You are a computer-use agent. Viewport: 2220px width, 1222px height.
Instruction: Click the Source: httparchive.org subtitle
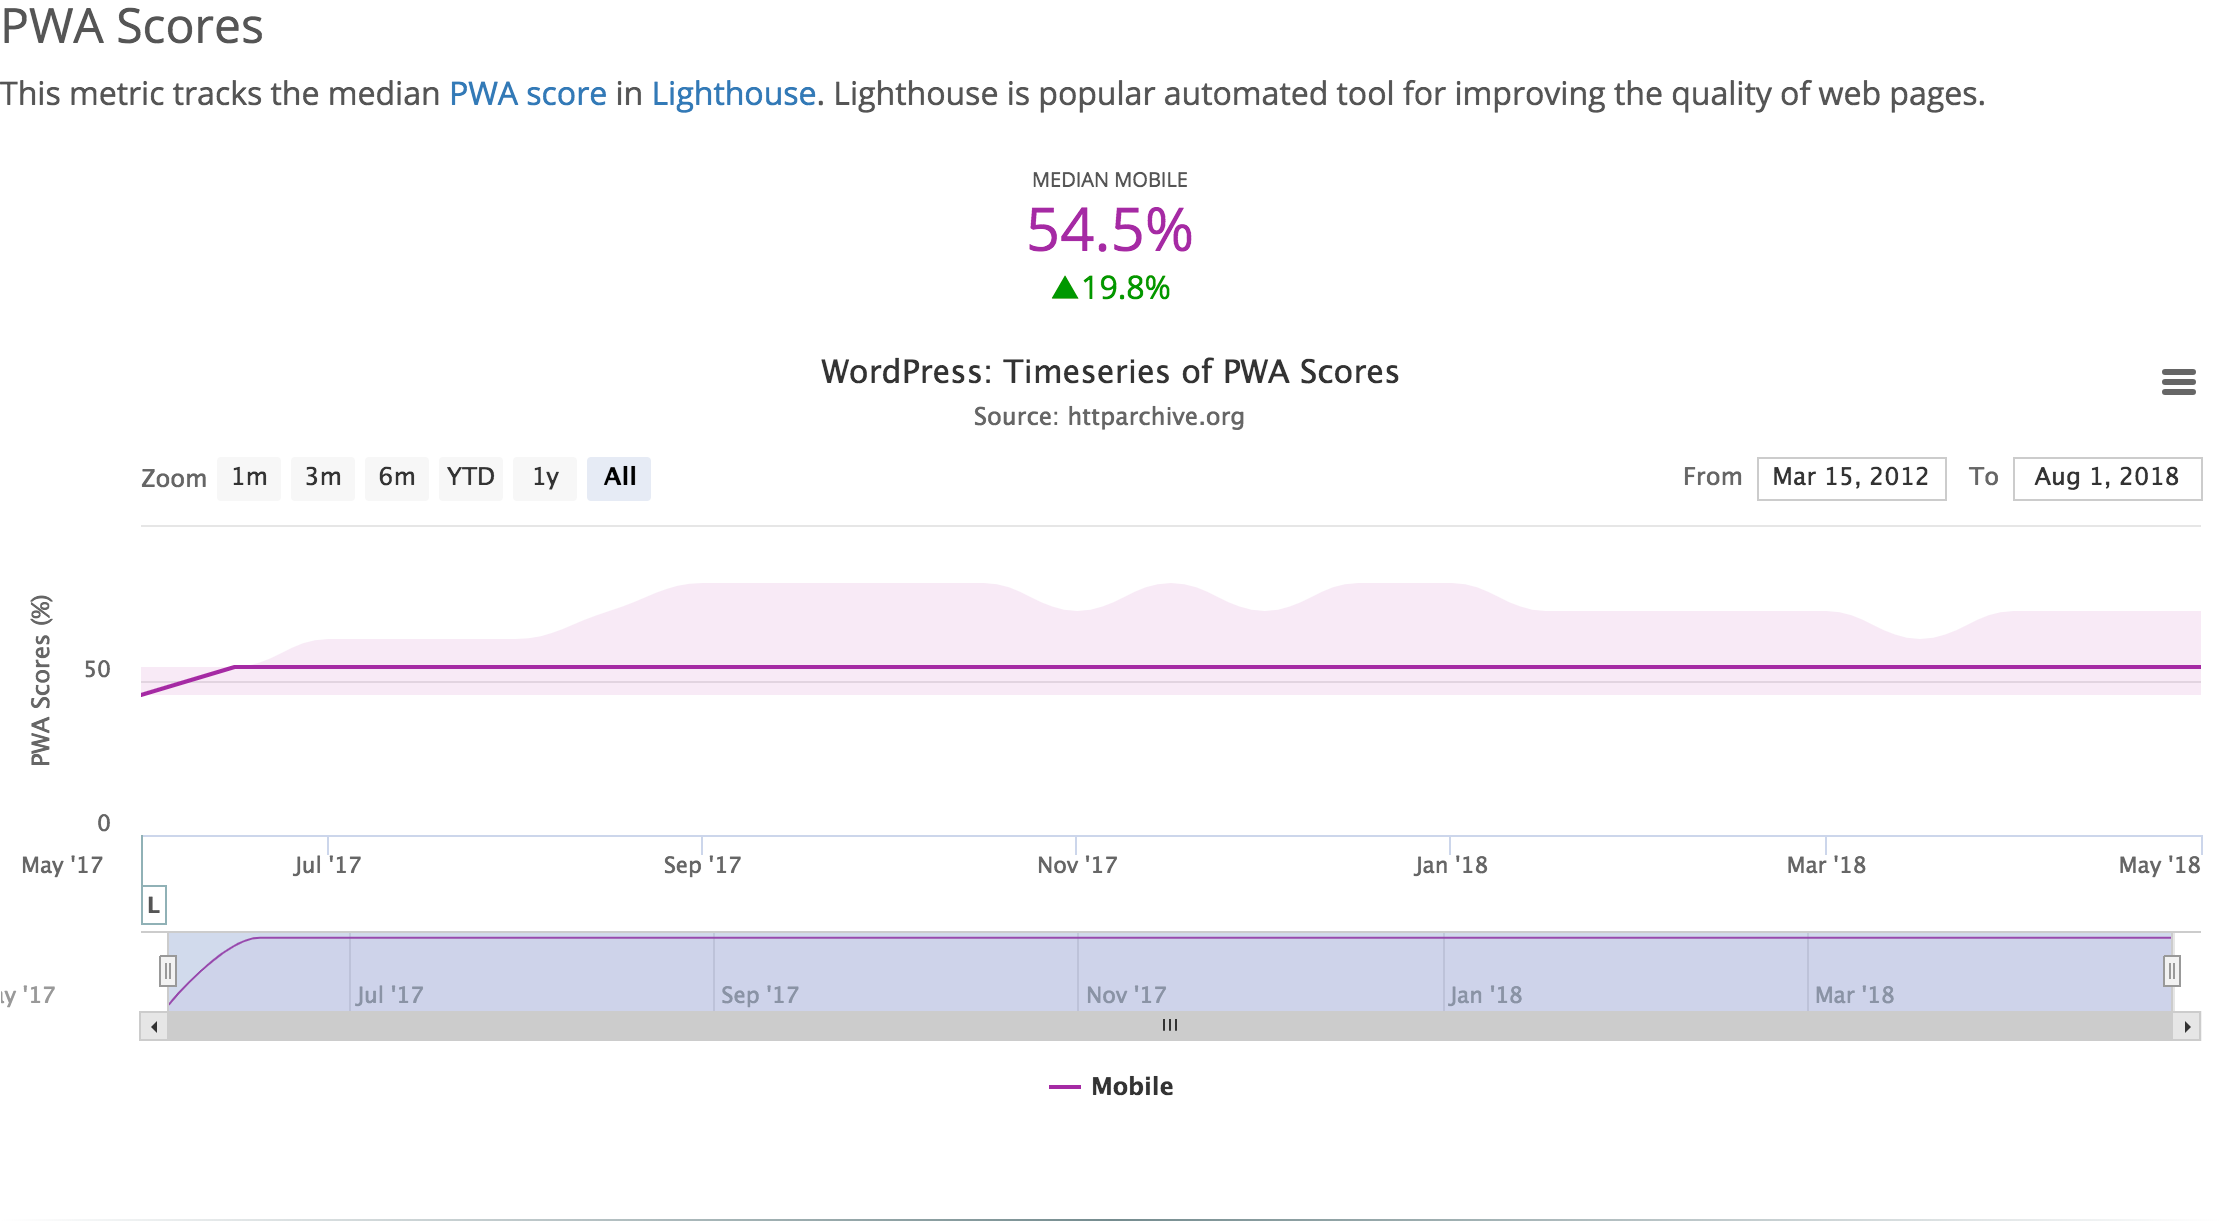click(1109, 416)
